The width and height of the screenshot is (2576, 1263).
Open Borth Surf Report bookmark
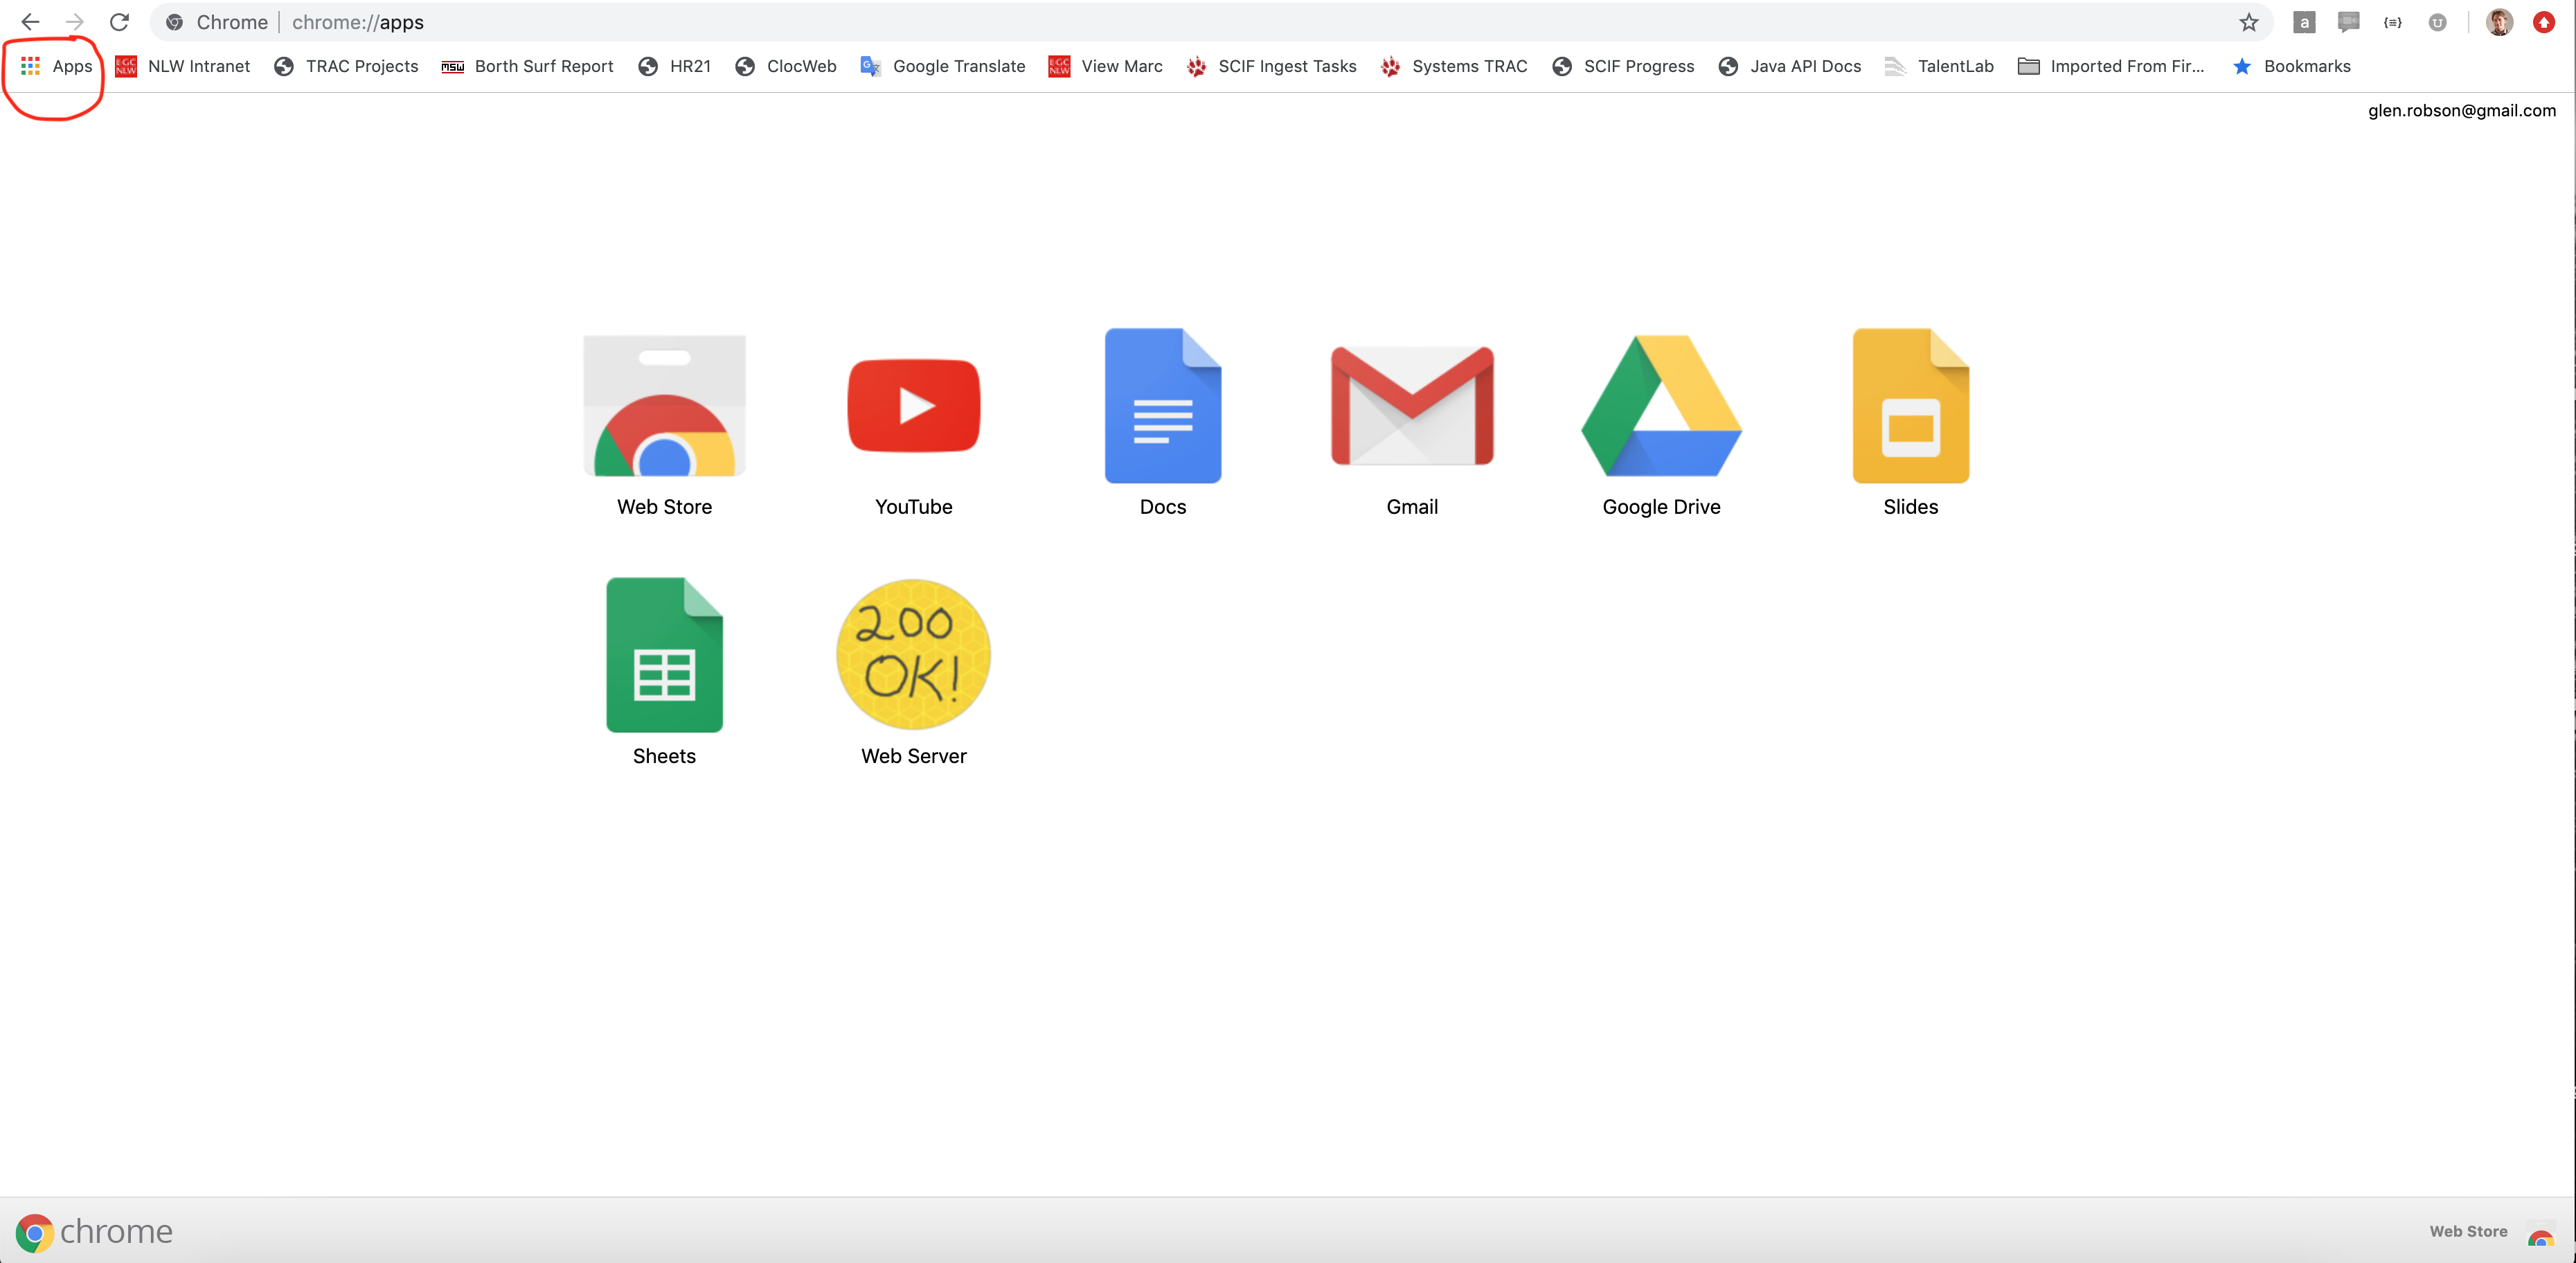click(x=528, y=66)
